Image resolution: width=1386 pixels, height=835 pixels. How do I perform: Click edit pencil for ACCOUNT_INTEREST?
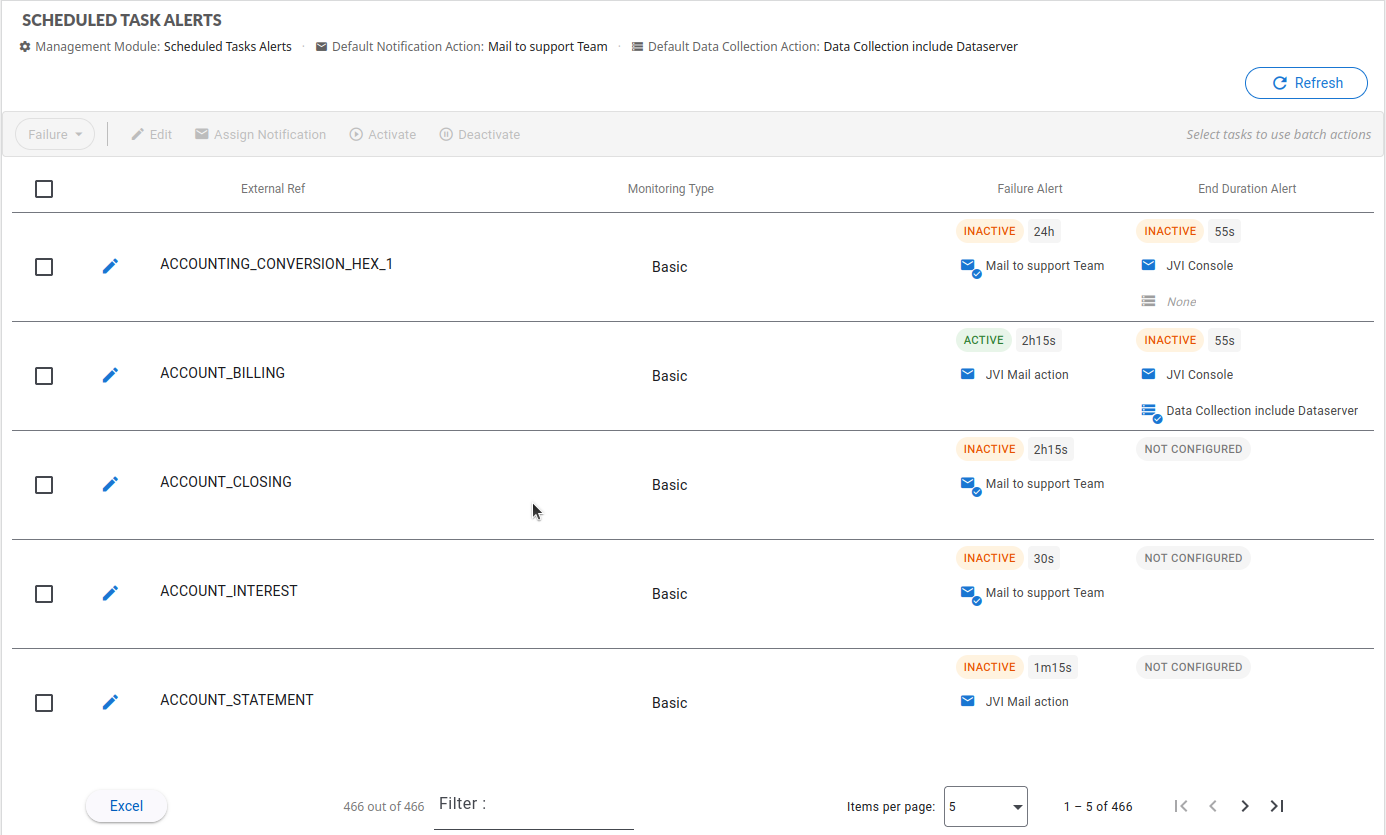[x=110, y=593]
